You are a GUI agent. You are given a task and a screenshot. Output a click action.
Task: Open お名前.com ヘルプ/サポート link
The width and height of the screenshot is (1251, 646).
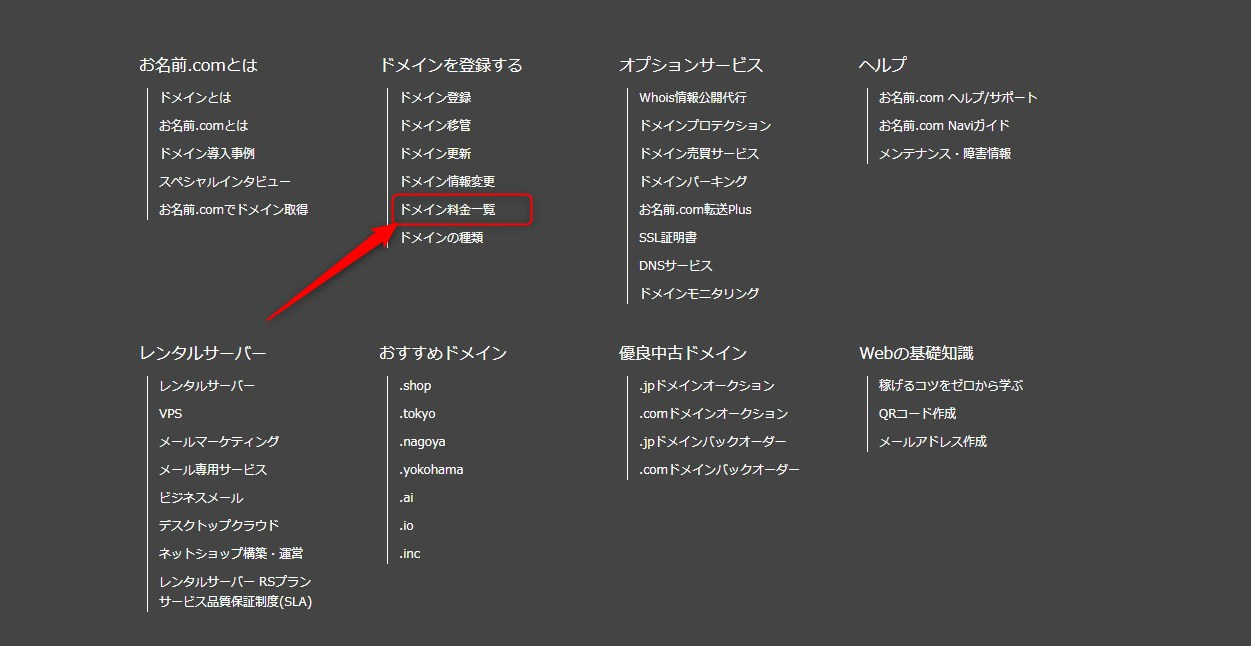[958, 98]
